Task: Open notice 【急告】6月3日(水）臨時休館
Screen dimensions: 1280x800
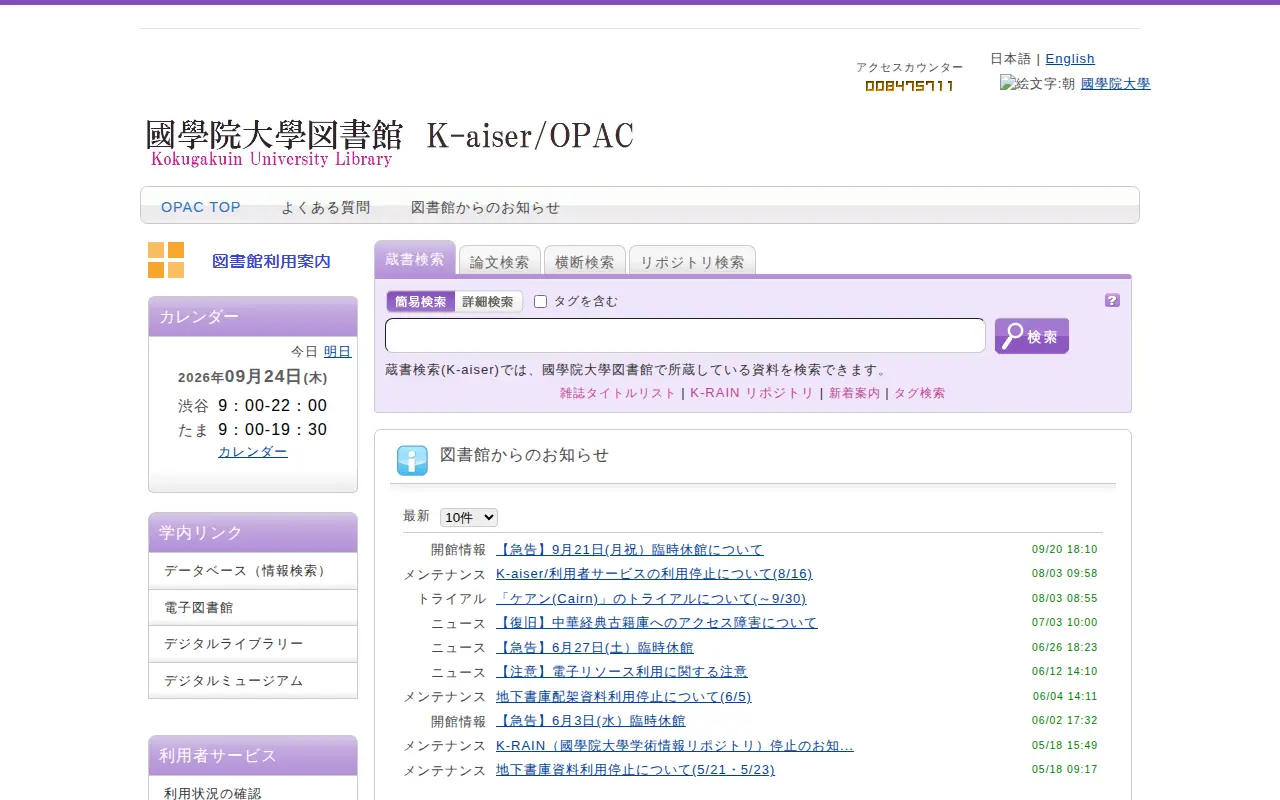Action: [591, 721]
